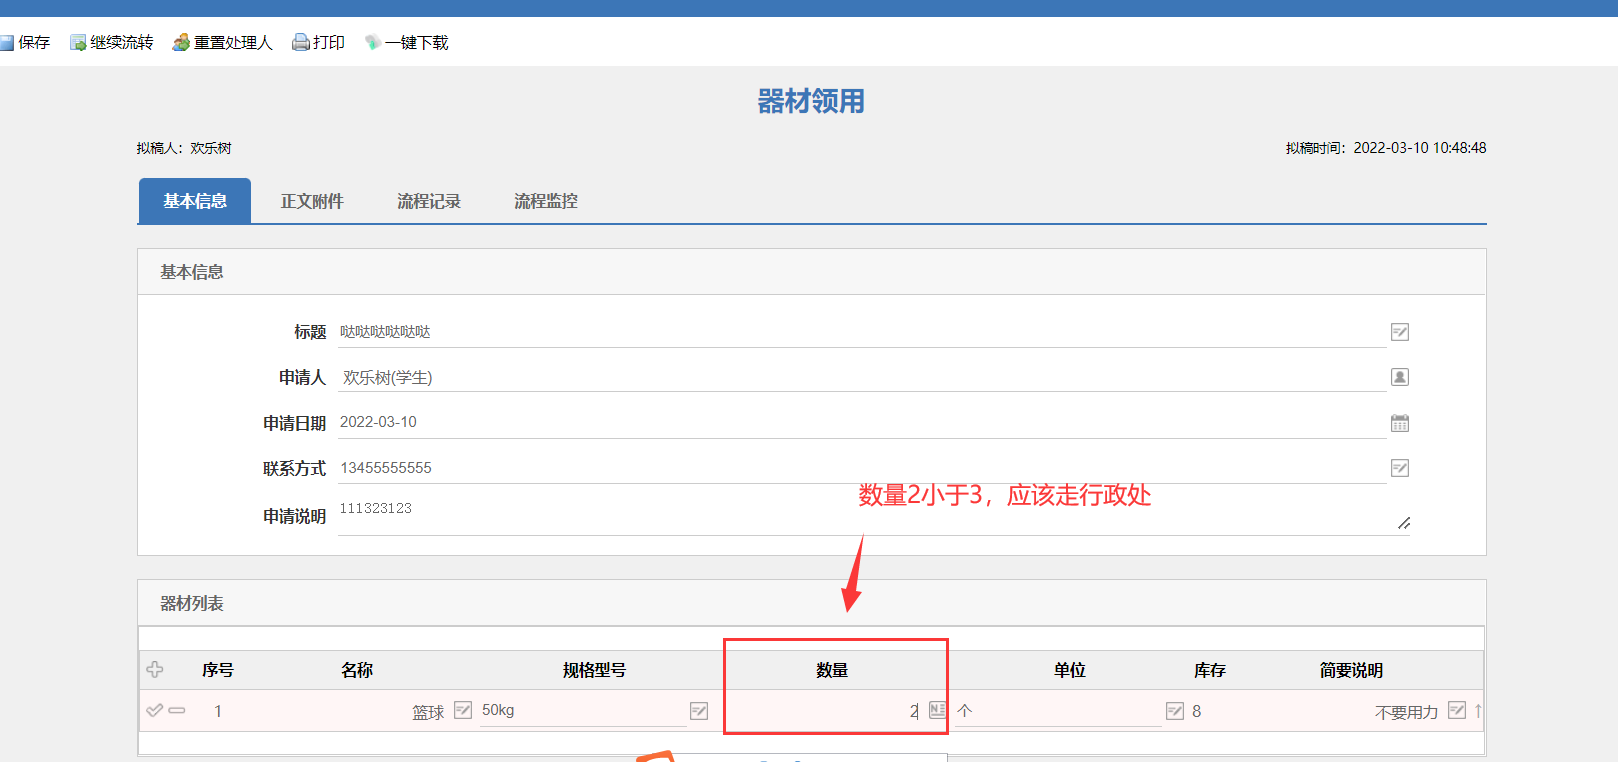Click the 重置处理人 toolbar button
Screen dimensions: 1618x762
point(222,42)
